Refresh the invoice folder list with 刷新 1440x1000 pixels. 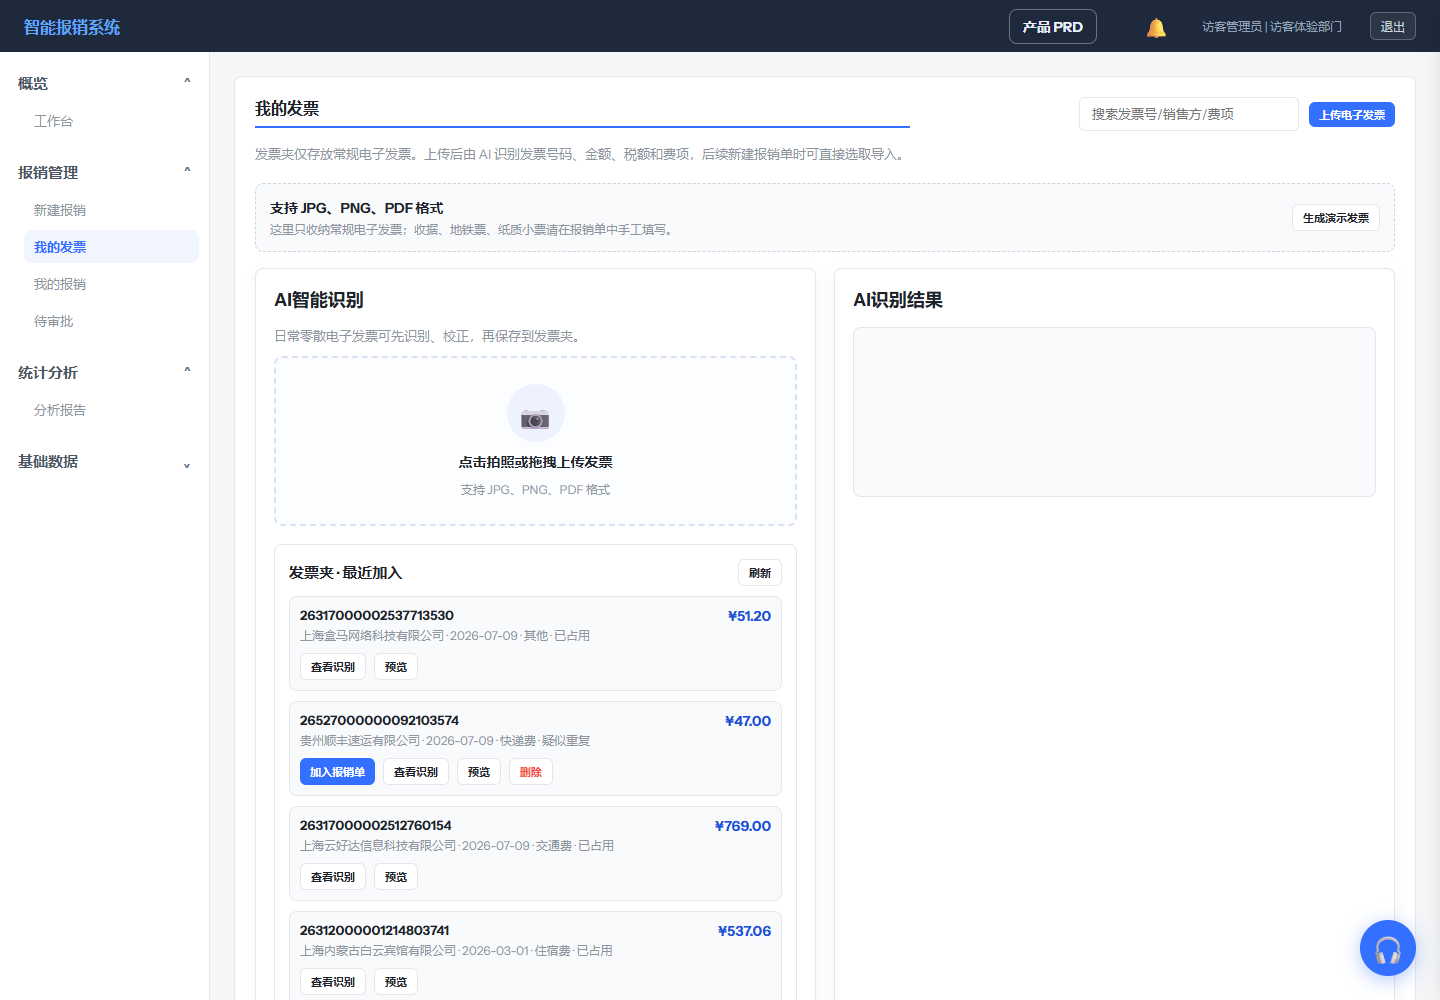click(760, 573)
